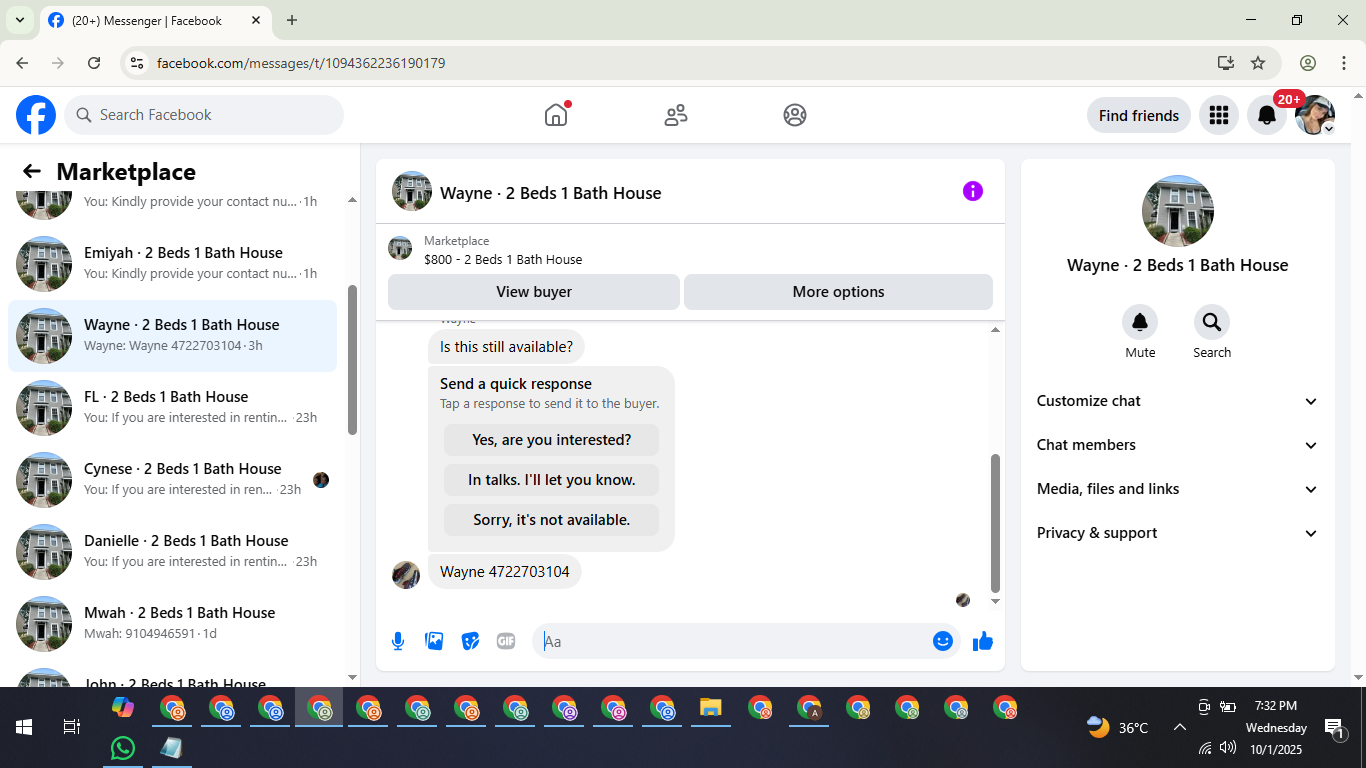Click the install app icon in address bar
The height and width of the screenshot is (768, 1366).
[x=1226, y=63]
